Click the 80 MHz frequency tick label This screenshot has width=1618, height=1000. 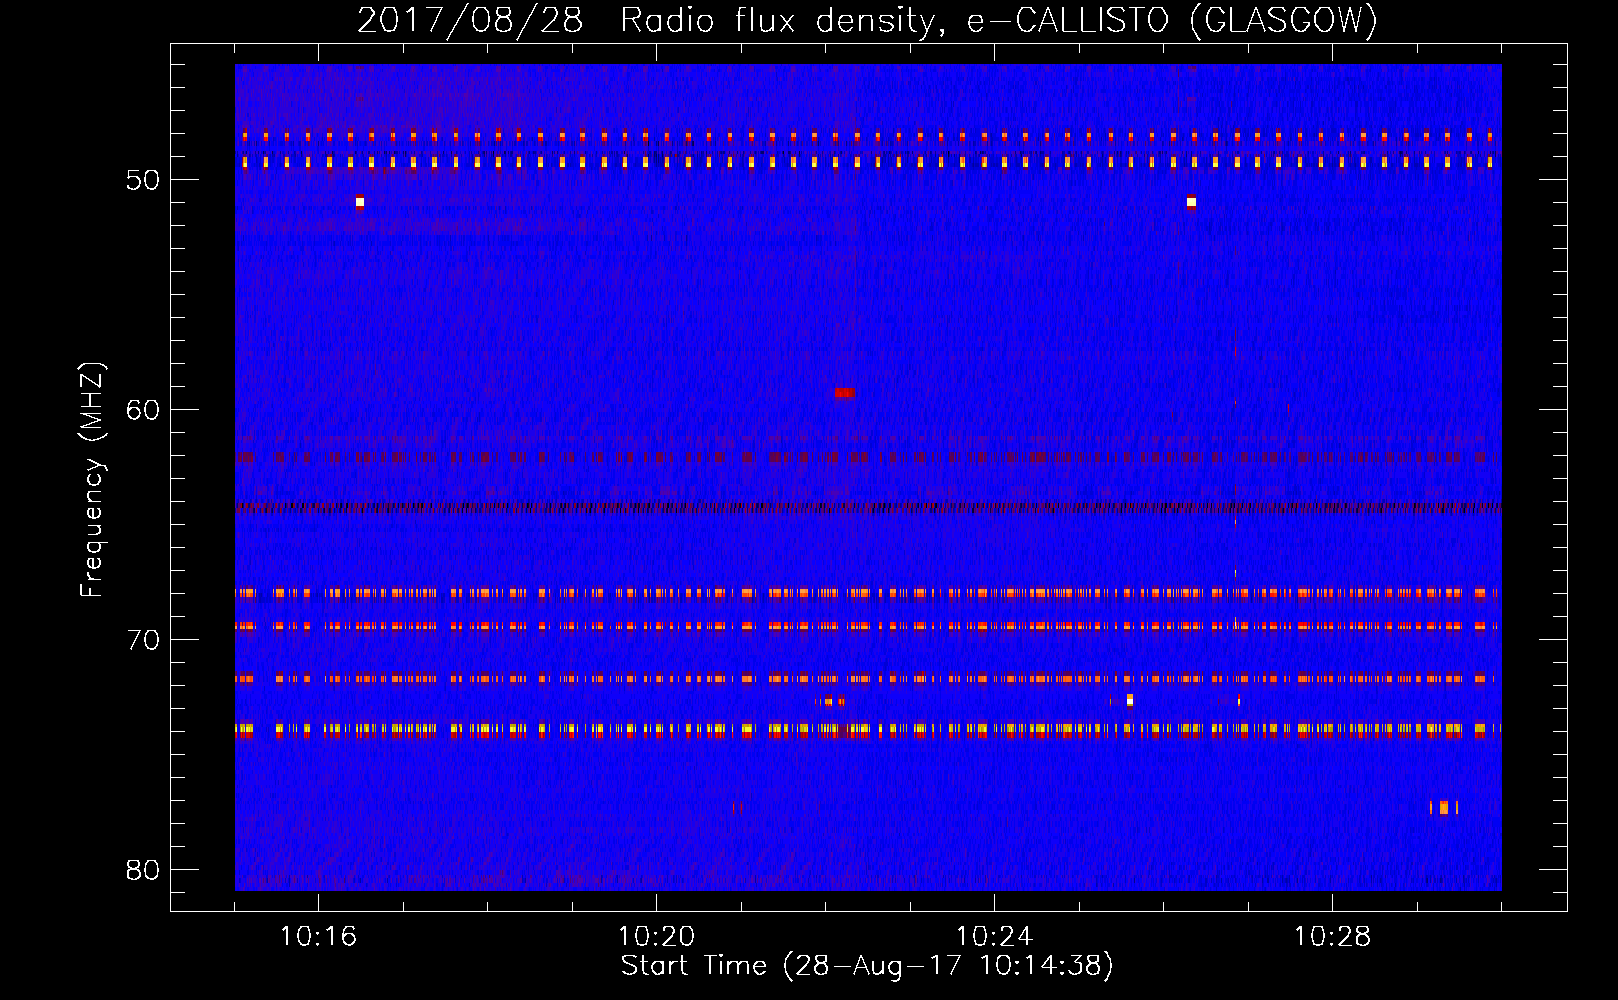click(143, 870)
